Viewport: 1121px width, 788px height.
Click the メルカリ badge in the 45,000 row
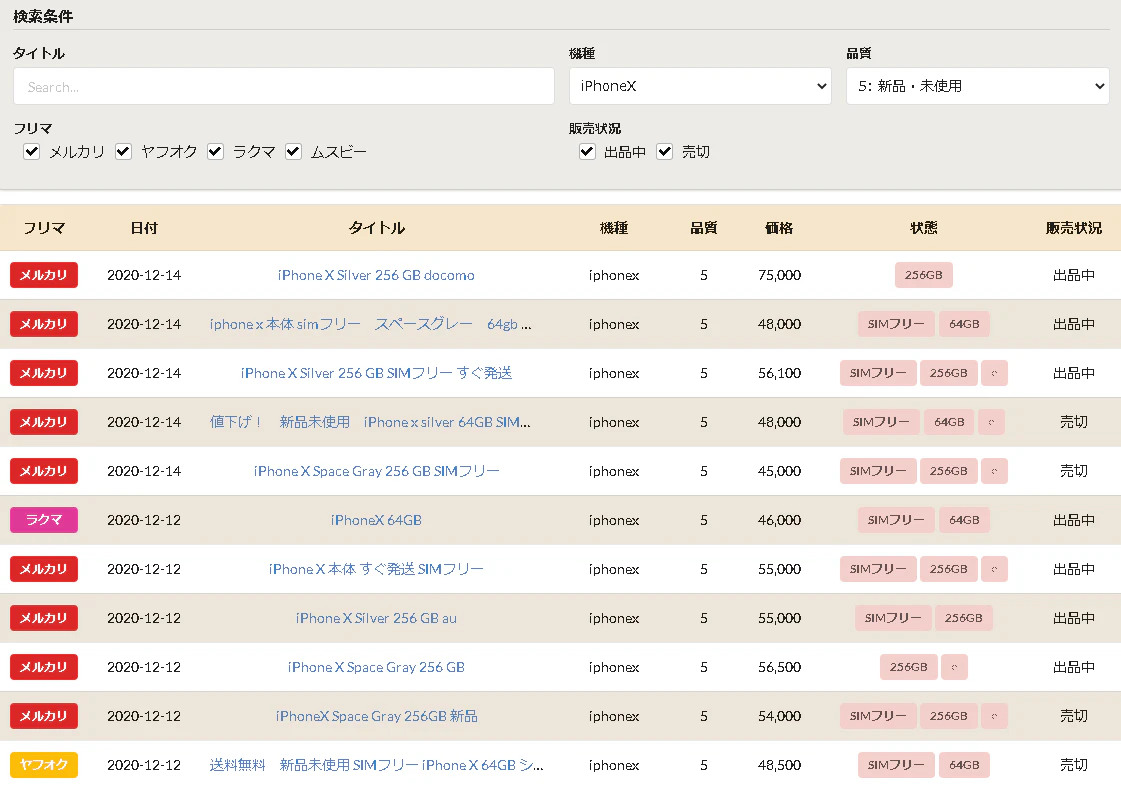[44, 471]
